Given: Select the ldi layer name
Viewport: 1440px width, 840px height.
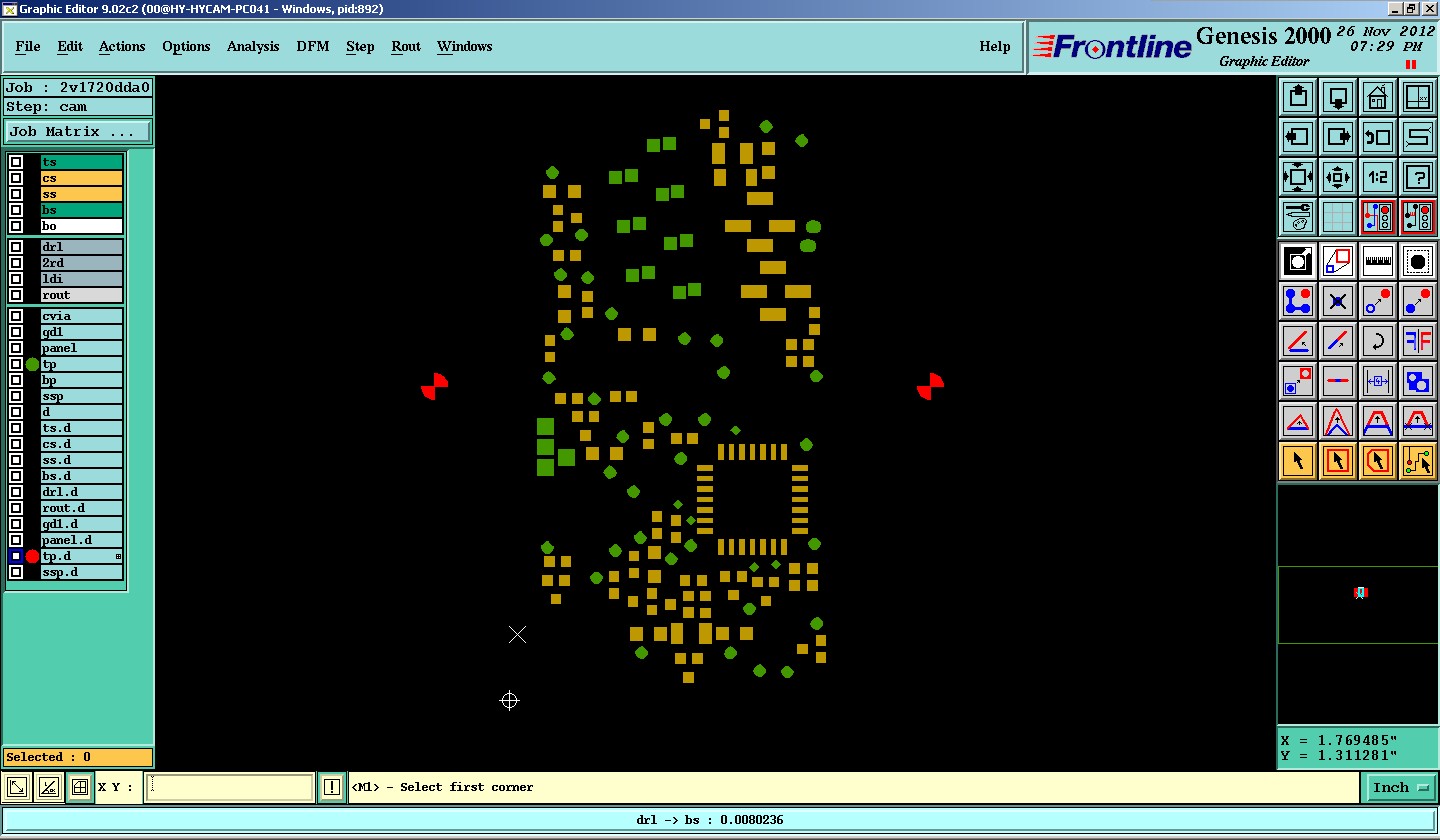Looking at the screenshot, I should tap(81, 279).
